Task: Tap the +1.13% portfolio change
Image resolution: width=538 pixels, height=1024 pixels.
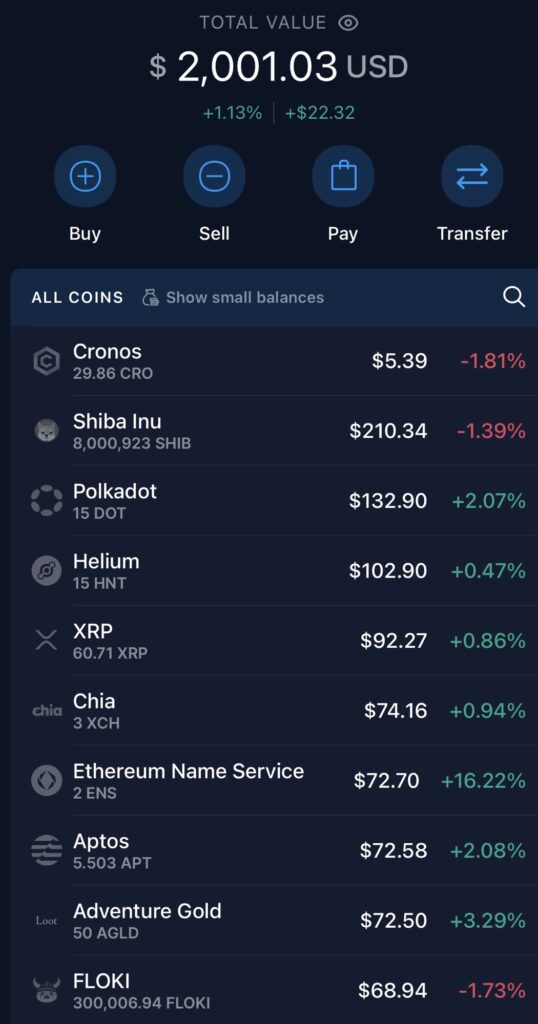Action: coord(232,113)
